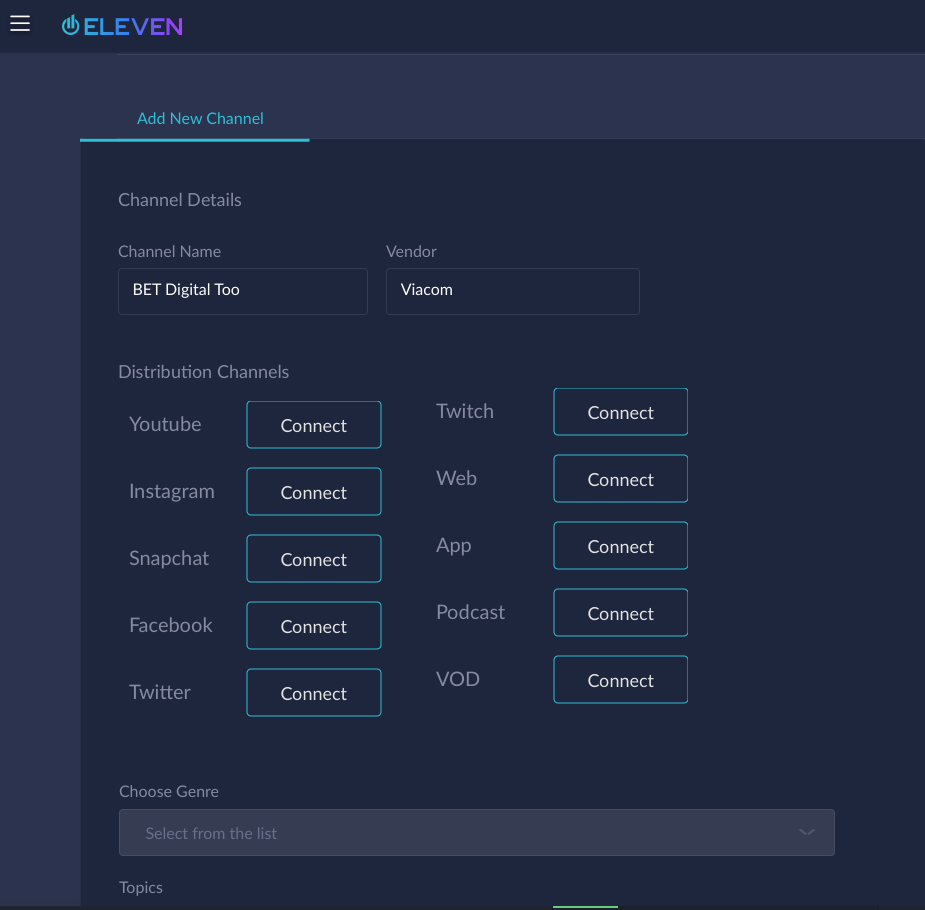Image resolution: width=925 pixels, height=910 pixels.
Task: Connect the Twitch channel
Action: point(621,412)
